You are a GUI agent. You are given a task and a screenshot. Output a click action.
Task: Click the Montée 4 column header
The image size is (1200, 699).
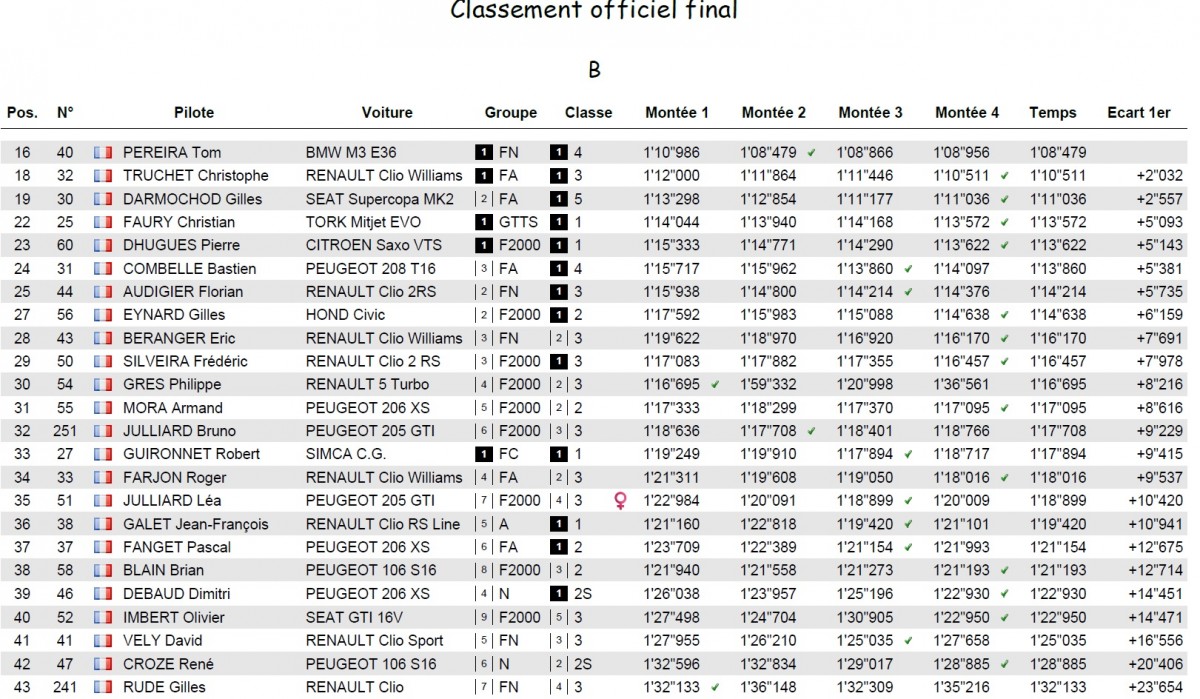tap(967, 113)
